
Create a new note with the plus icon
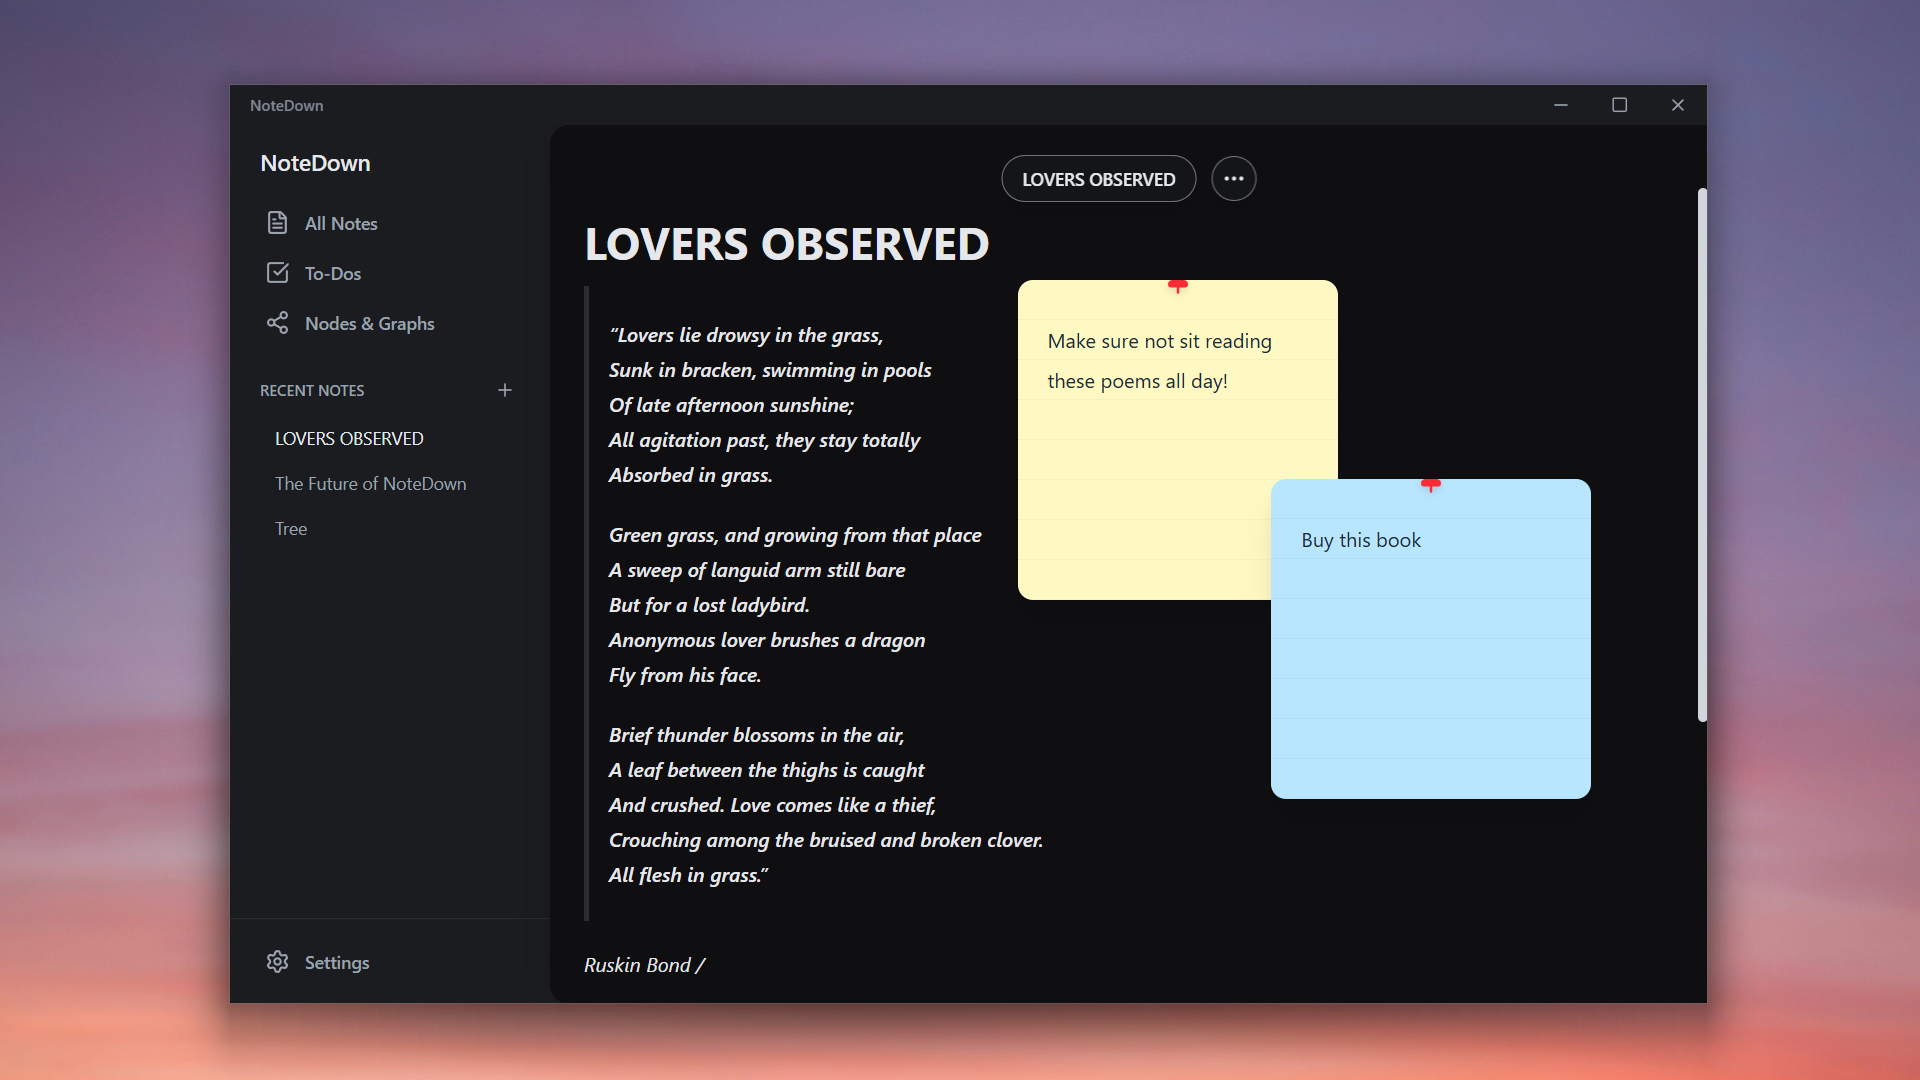[x=505, y=390]
